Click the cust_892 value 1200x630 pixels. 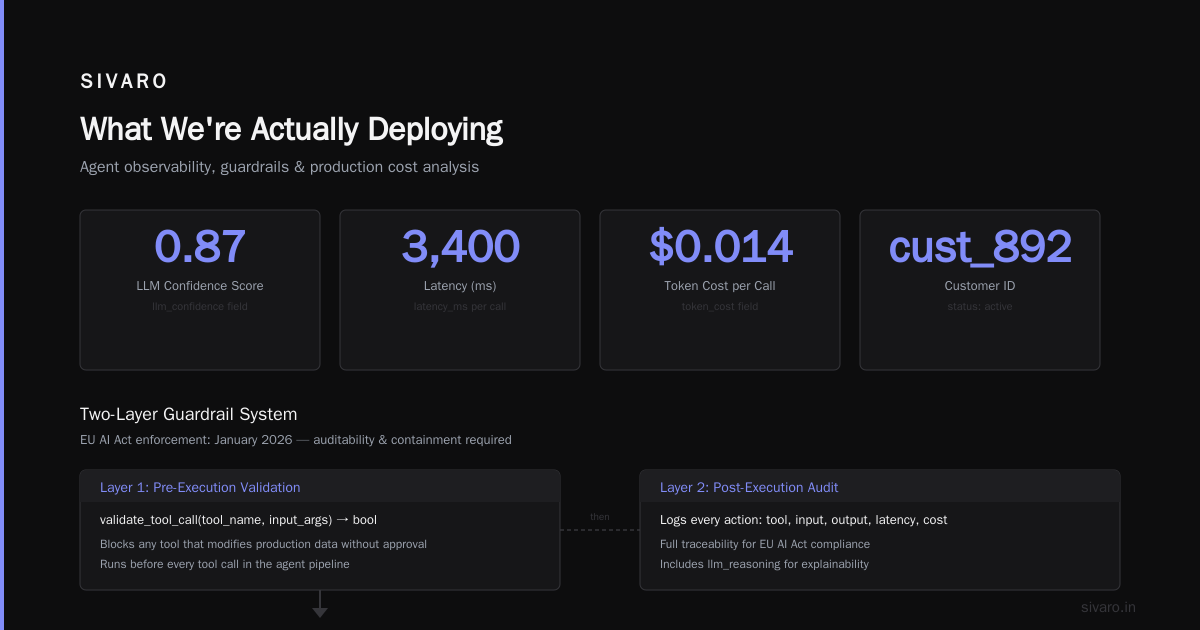(x=980, y=247)
